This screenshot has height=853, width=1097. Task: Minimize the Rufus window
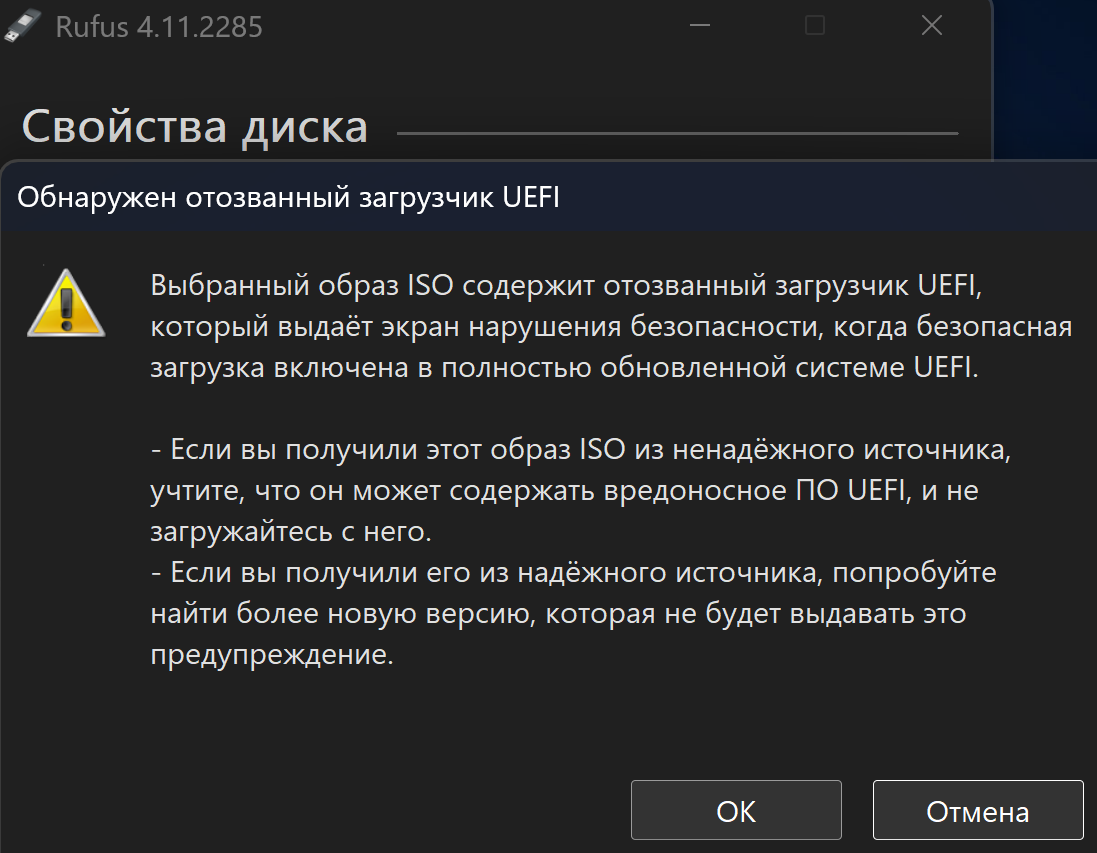(x=699, y=26)
